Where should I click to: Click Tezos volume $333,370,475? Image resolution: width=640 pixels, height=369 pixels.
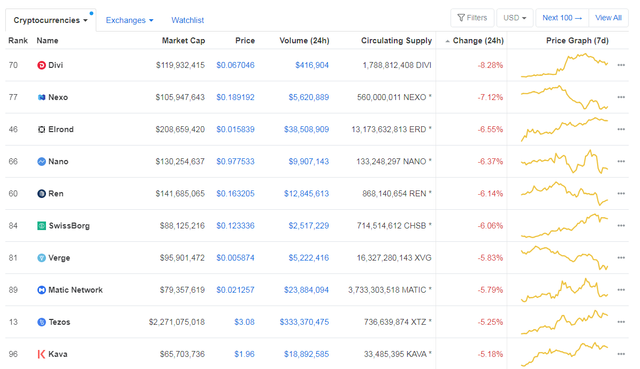tap(304, 322)
